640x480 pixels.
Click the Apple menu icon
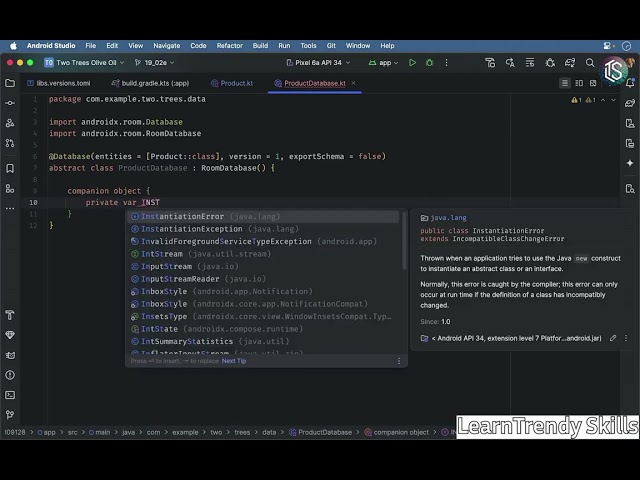click(x=13, y=46)
